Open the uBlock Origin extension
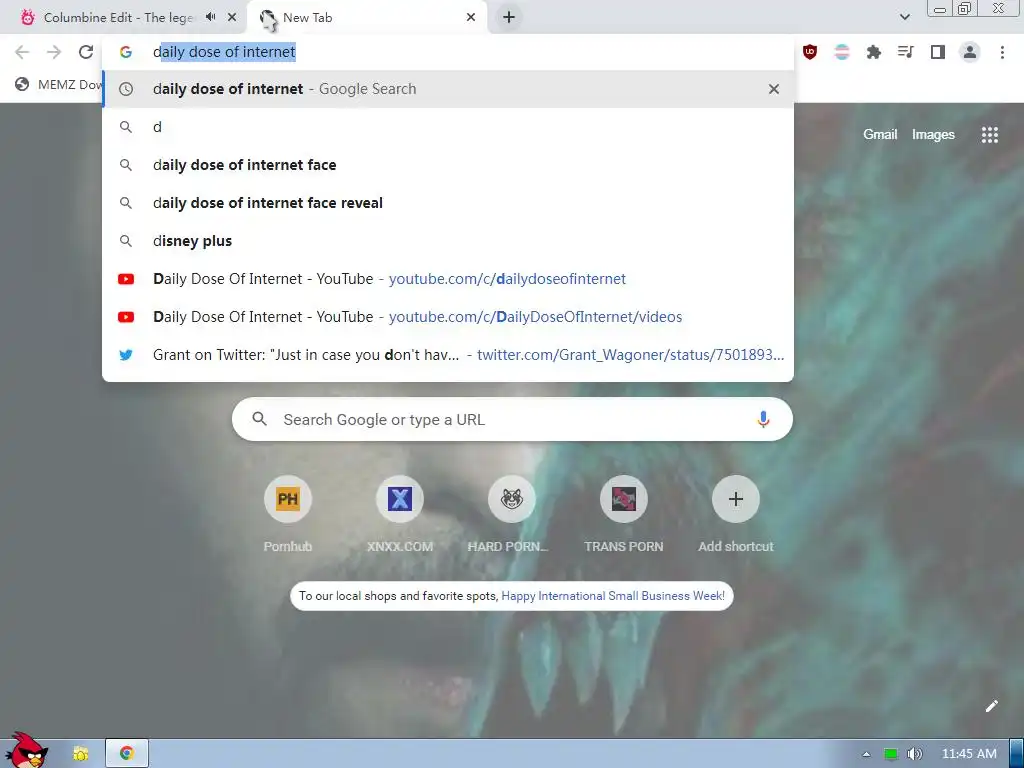Viewport: 1024px width, 768px height. pos(810,52)
